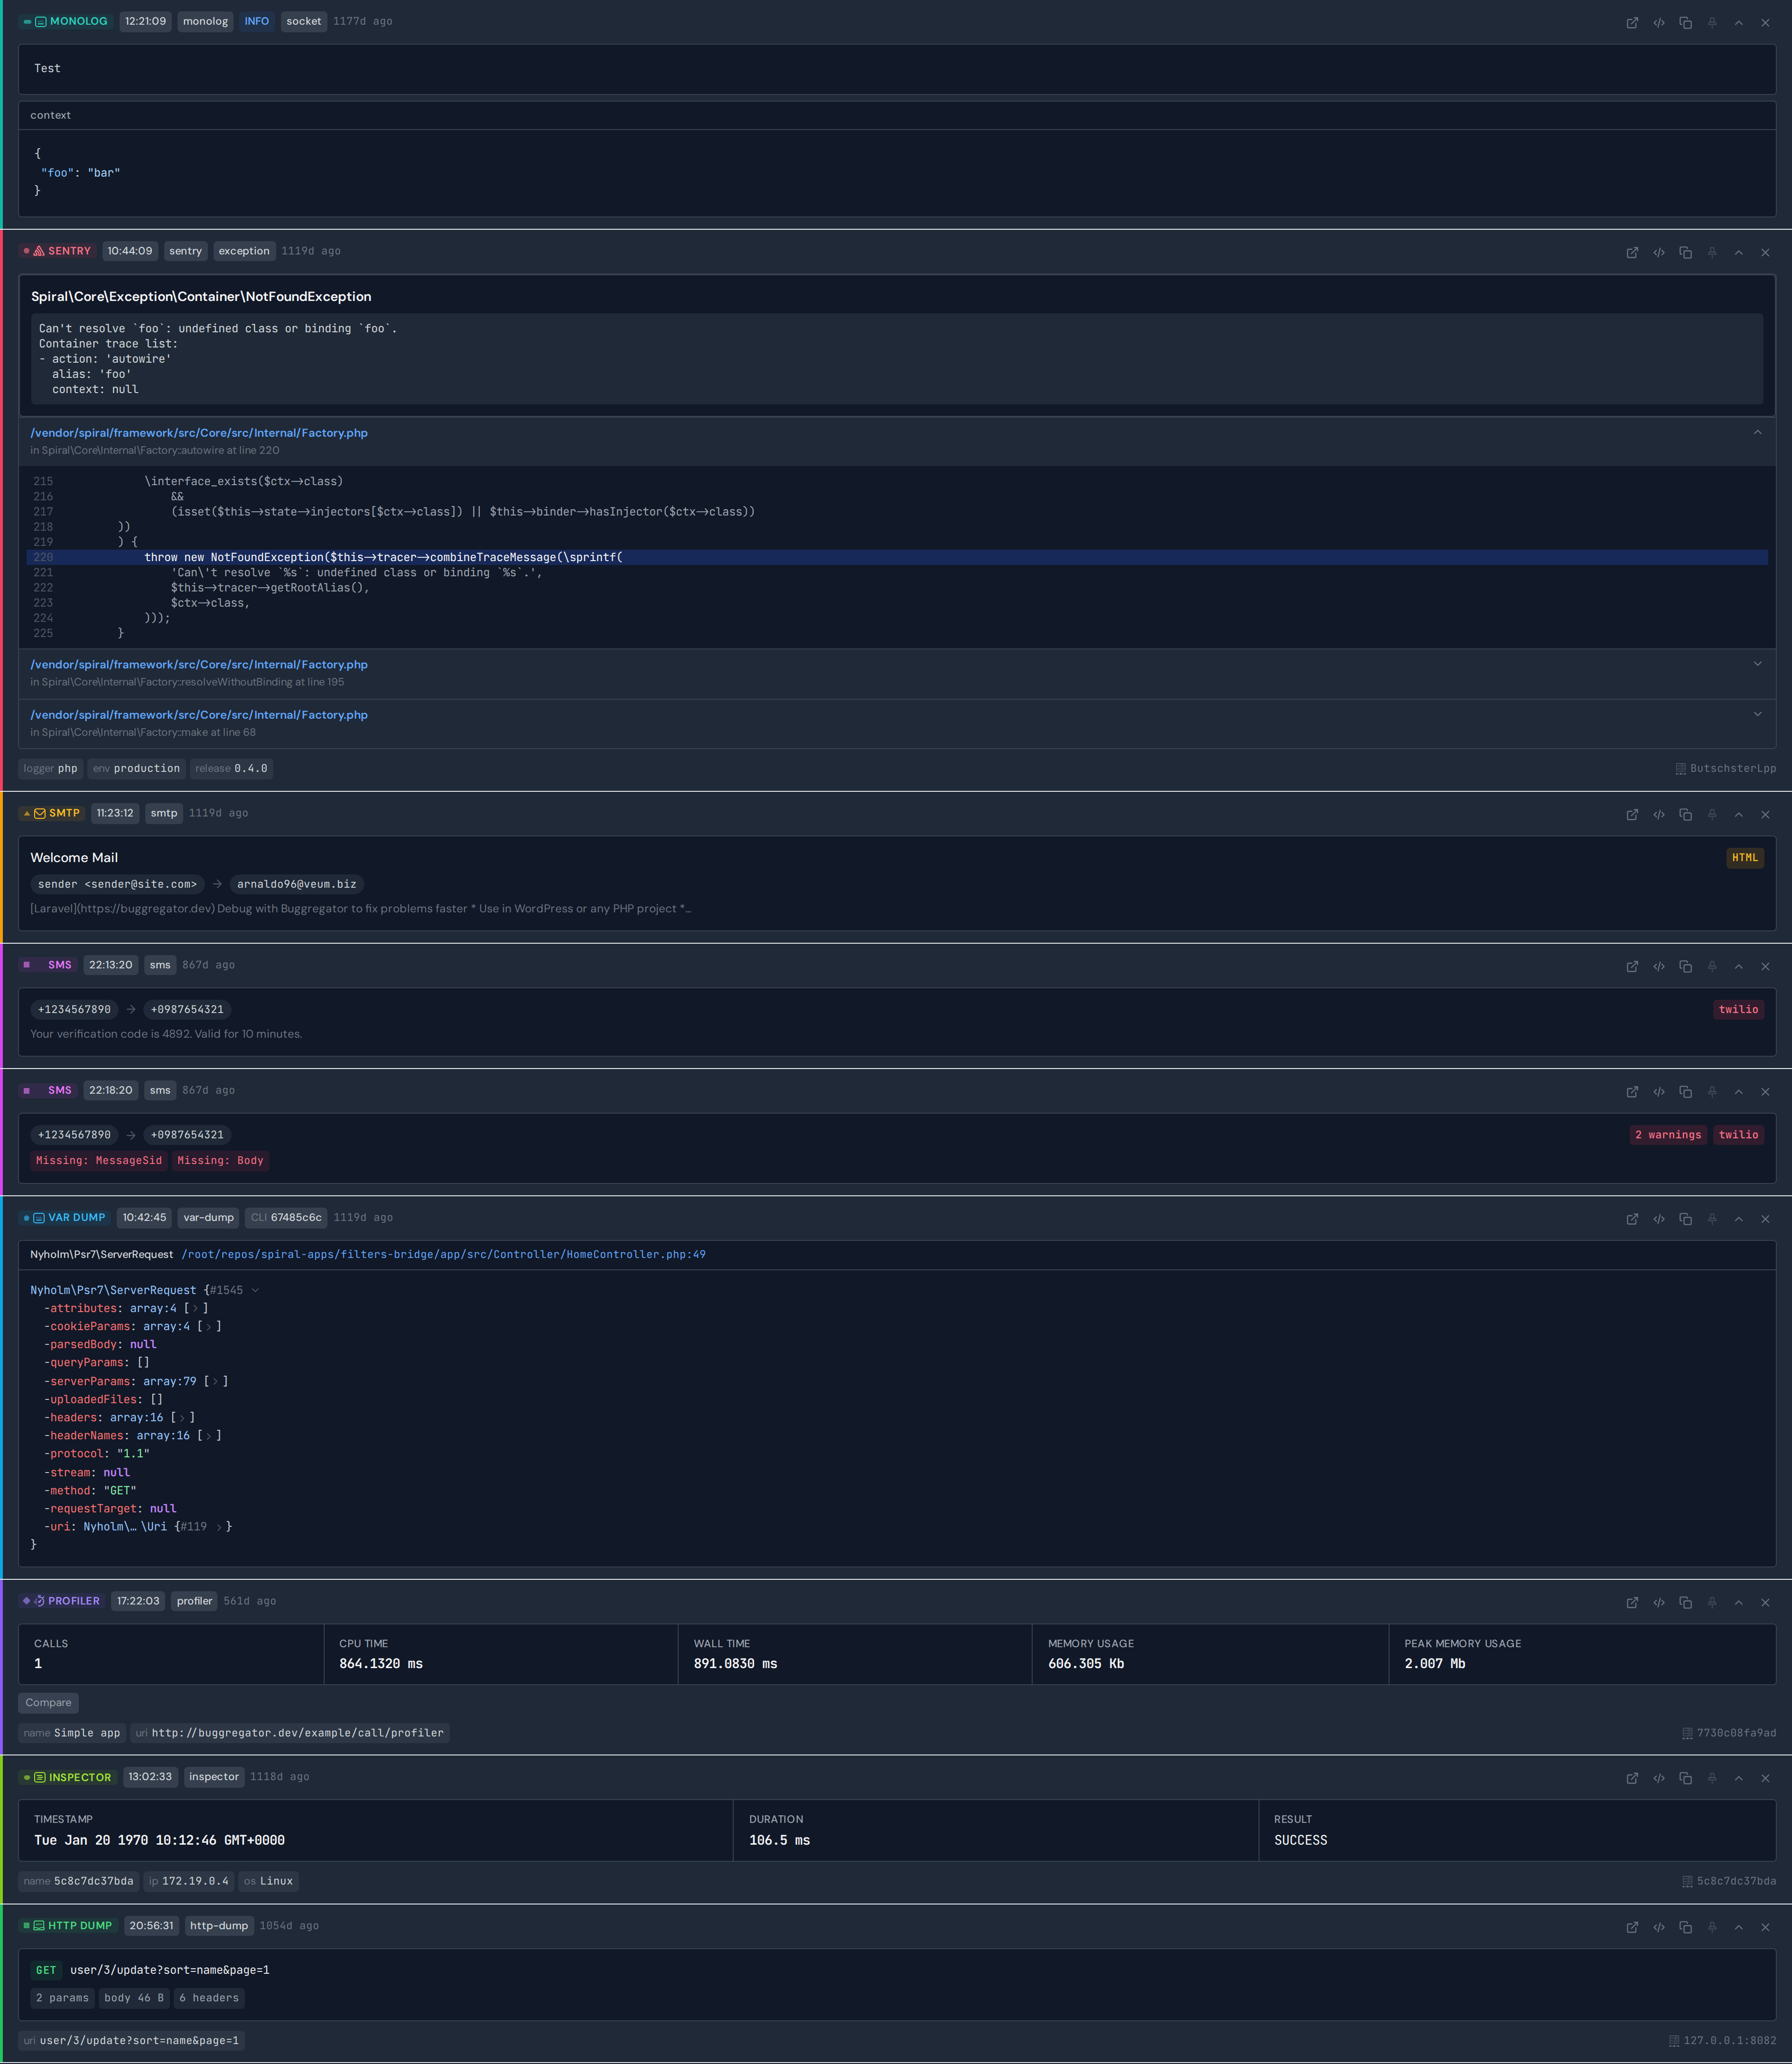Click the '6 headers' tag in HTTP Dump

click(209, 1997)
